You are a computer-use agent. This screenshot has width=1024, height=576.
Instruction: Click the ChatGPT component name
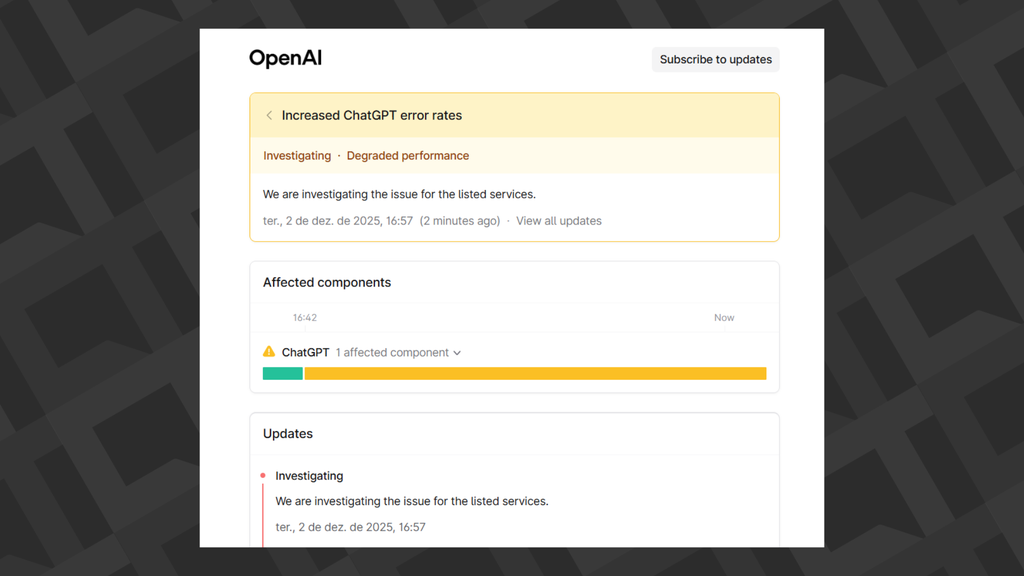(305, 353)
